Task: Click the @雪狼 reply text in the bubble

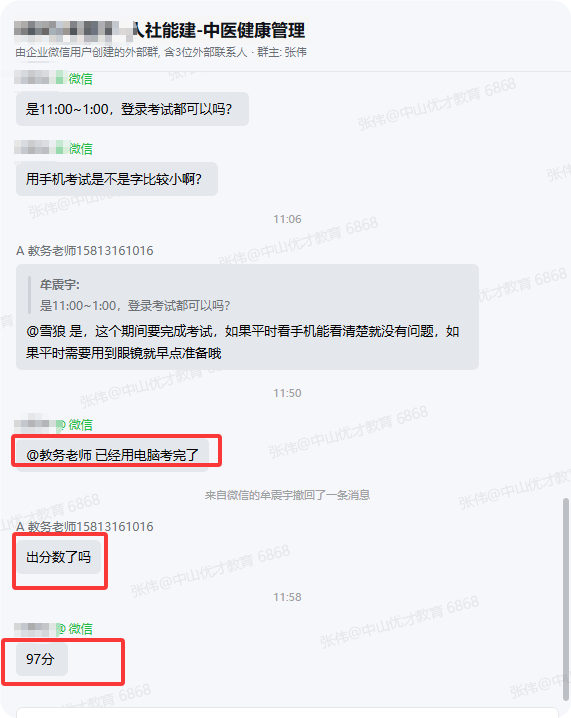Action: pos(243,342)
